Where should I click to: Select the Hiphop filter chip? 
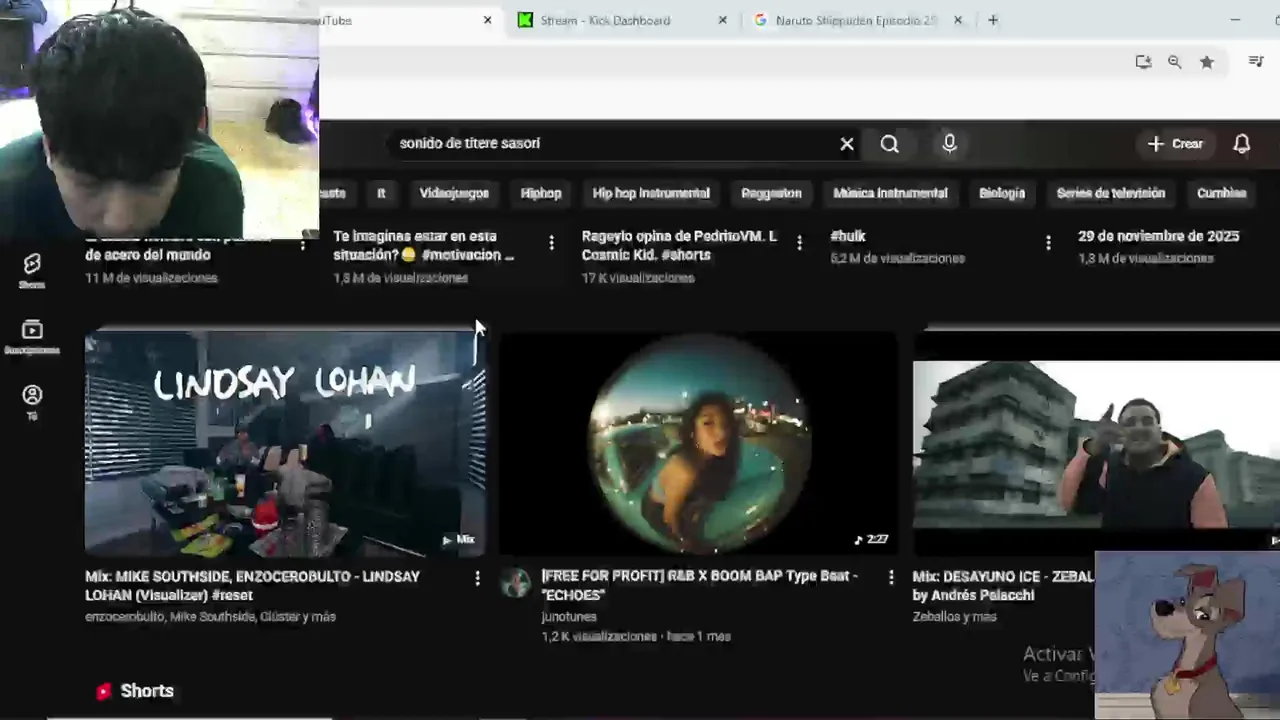pos(541,193)
